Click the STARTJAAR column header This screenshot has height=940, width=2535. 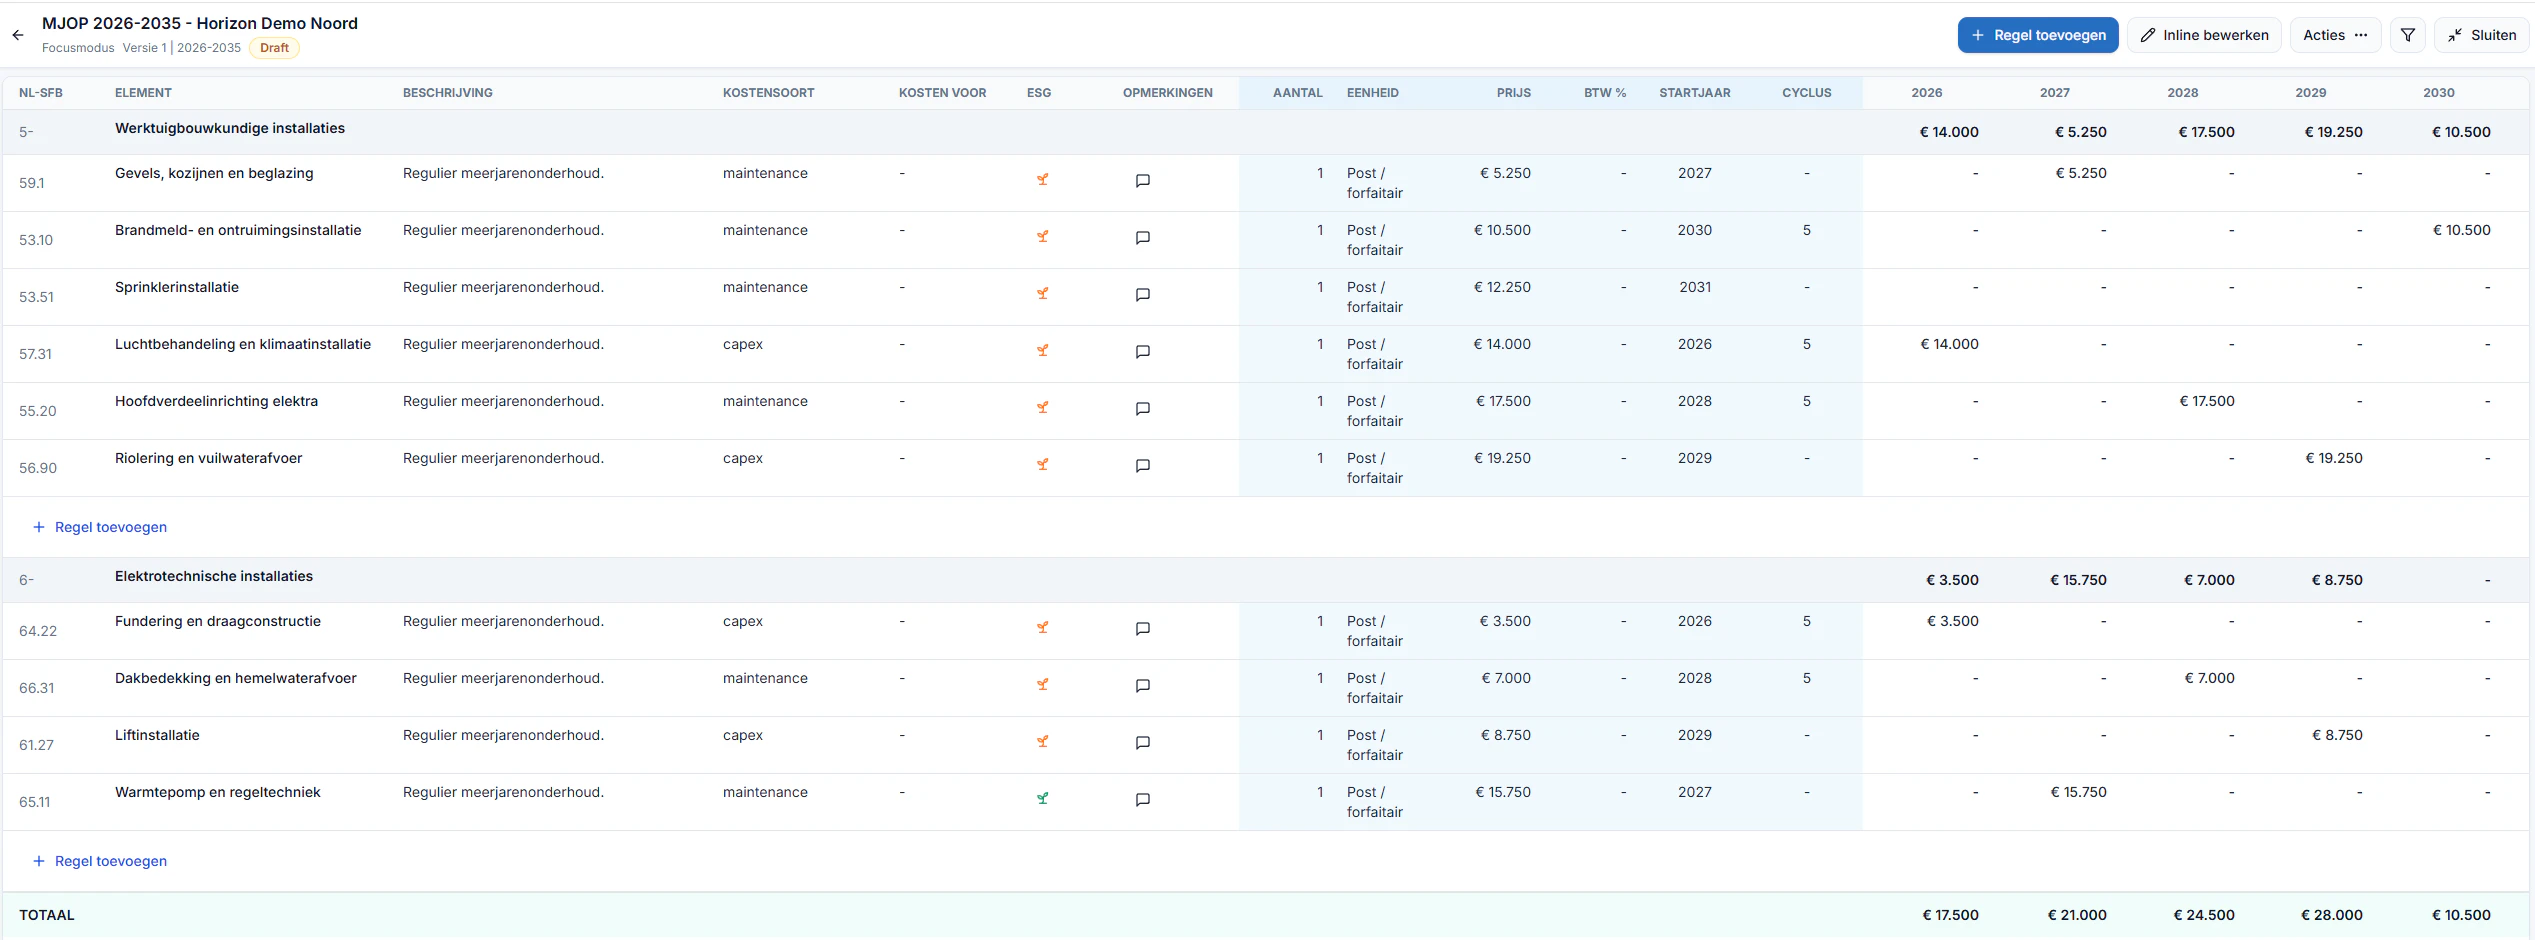(x=1694, y=93)
